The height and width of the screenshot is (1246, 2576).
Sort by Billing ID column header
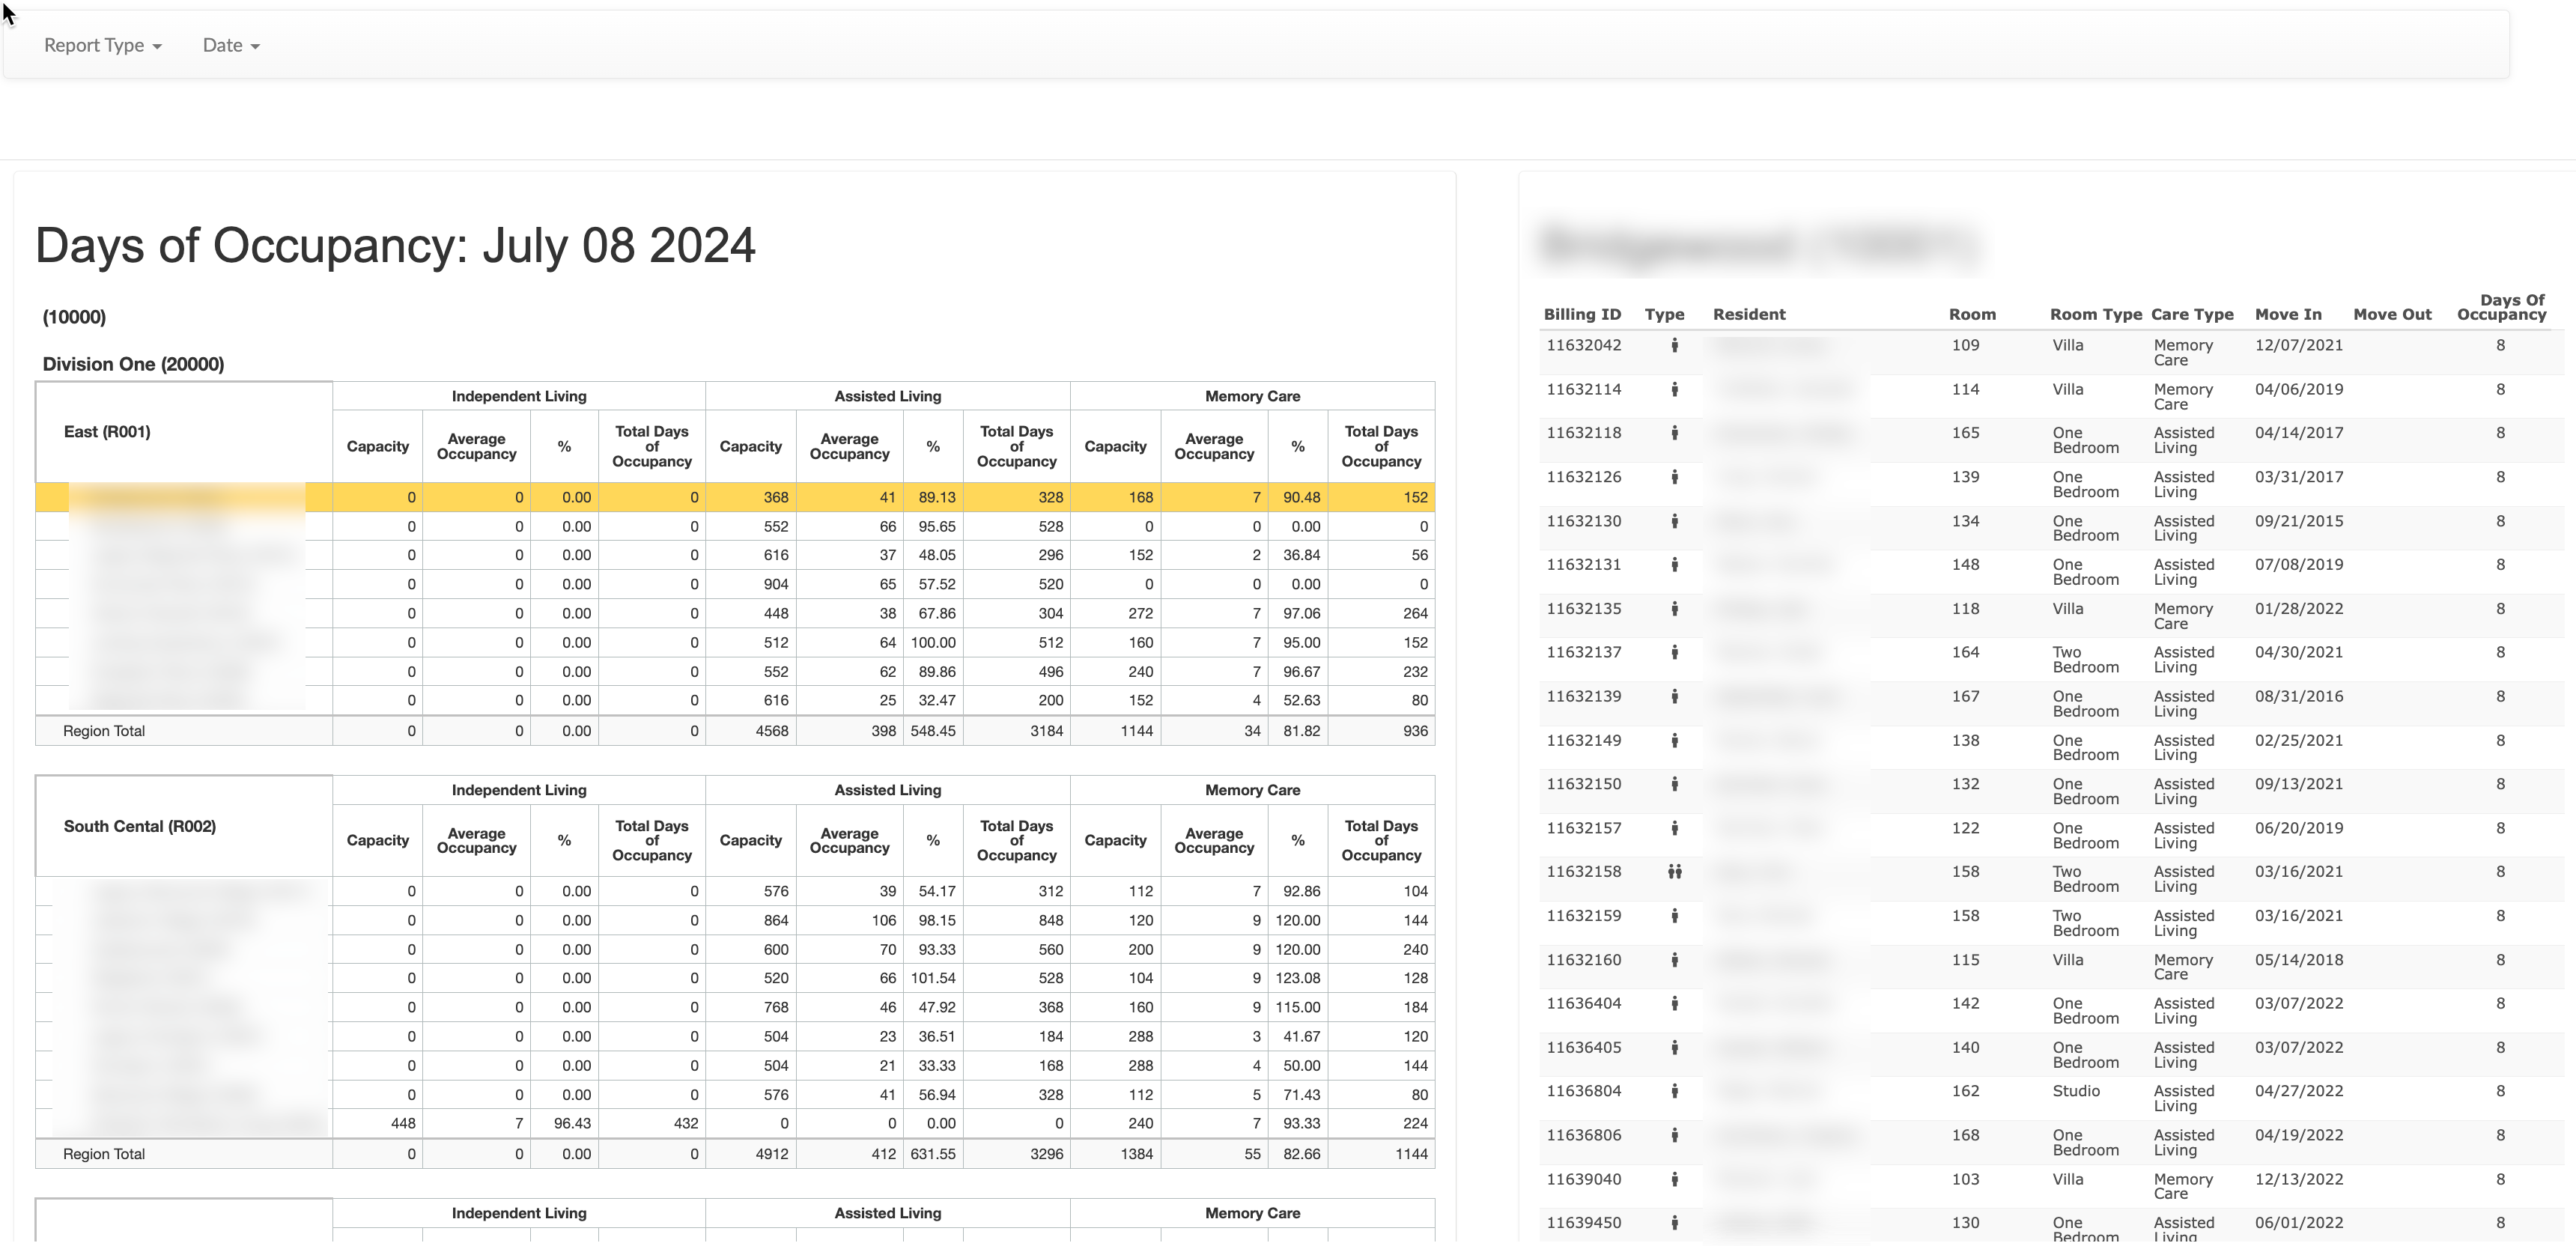(x=1582, y=314)
